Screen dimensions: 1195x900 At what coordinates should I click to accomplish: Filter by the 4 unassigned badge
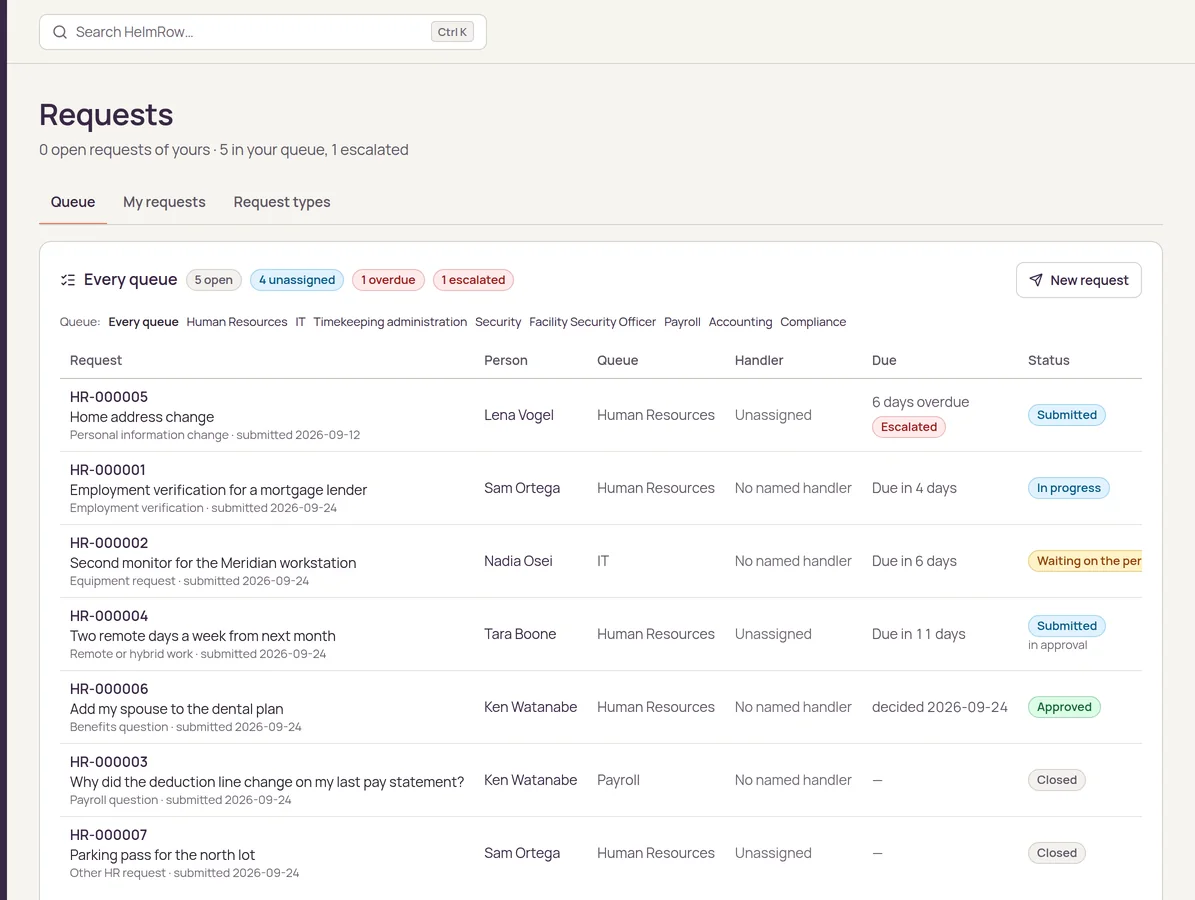tap(297, 280)
